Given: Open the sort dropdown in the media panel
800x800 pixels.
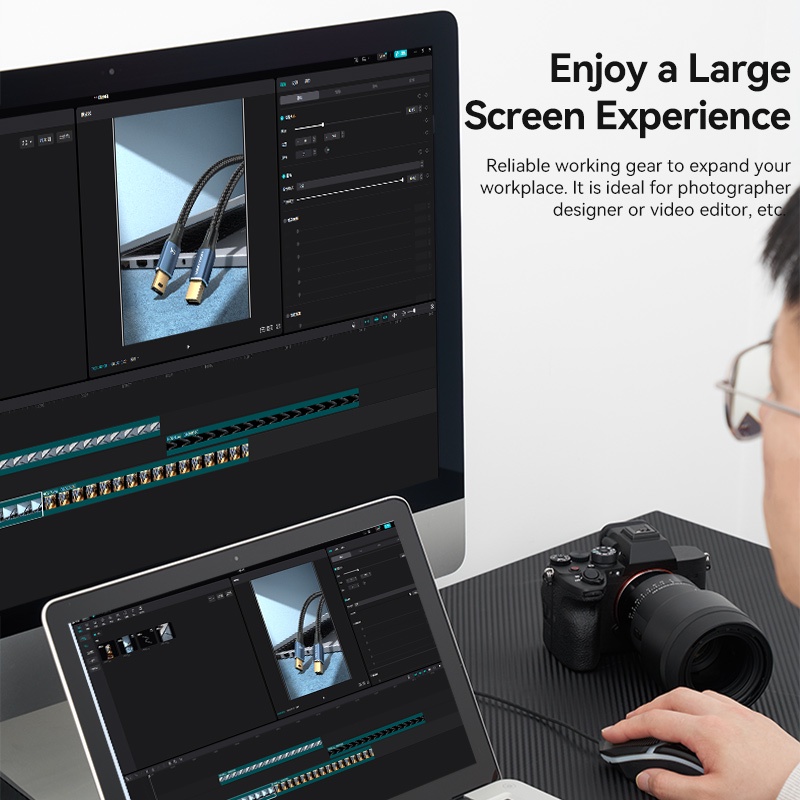Looking at the screenshot, I should [x=63, y=137].
